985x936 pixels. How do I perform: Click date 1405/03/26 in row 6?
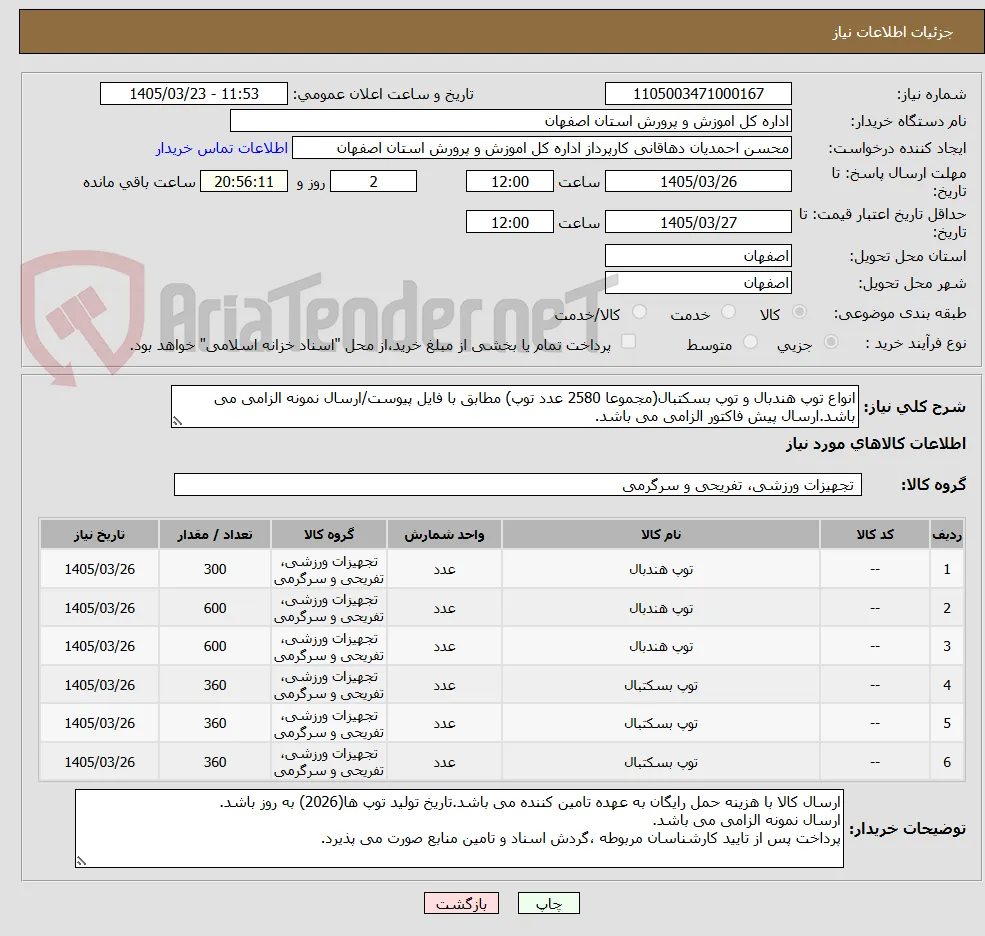(x=99, y=762)
